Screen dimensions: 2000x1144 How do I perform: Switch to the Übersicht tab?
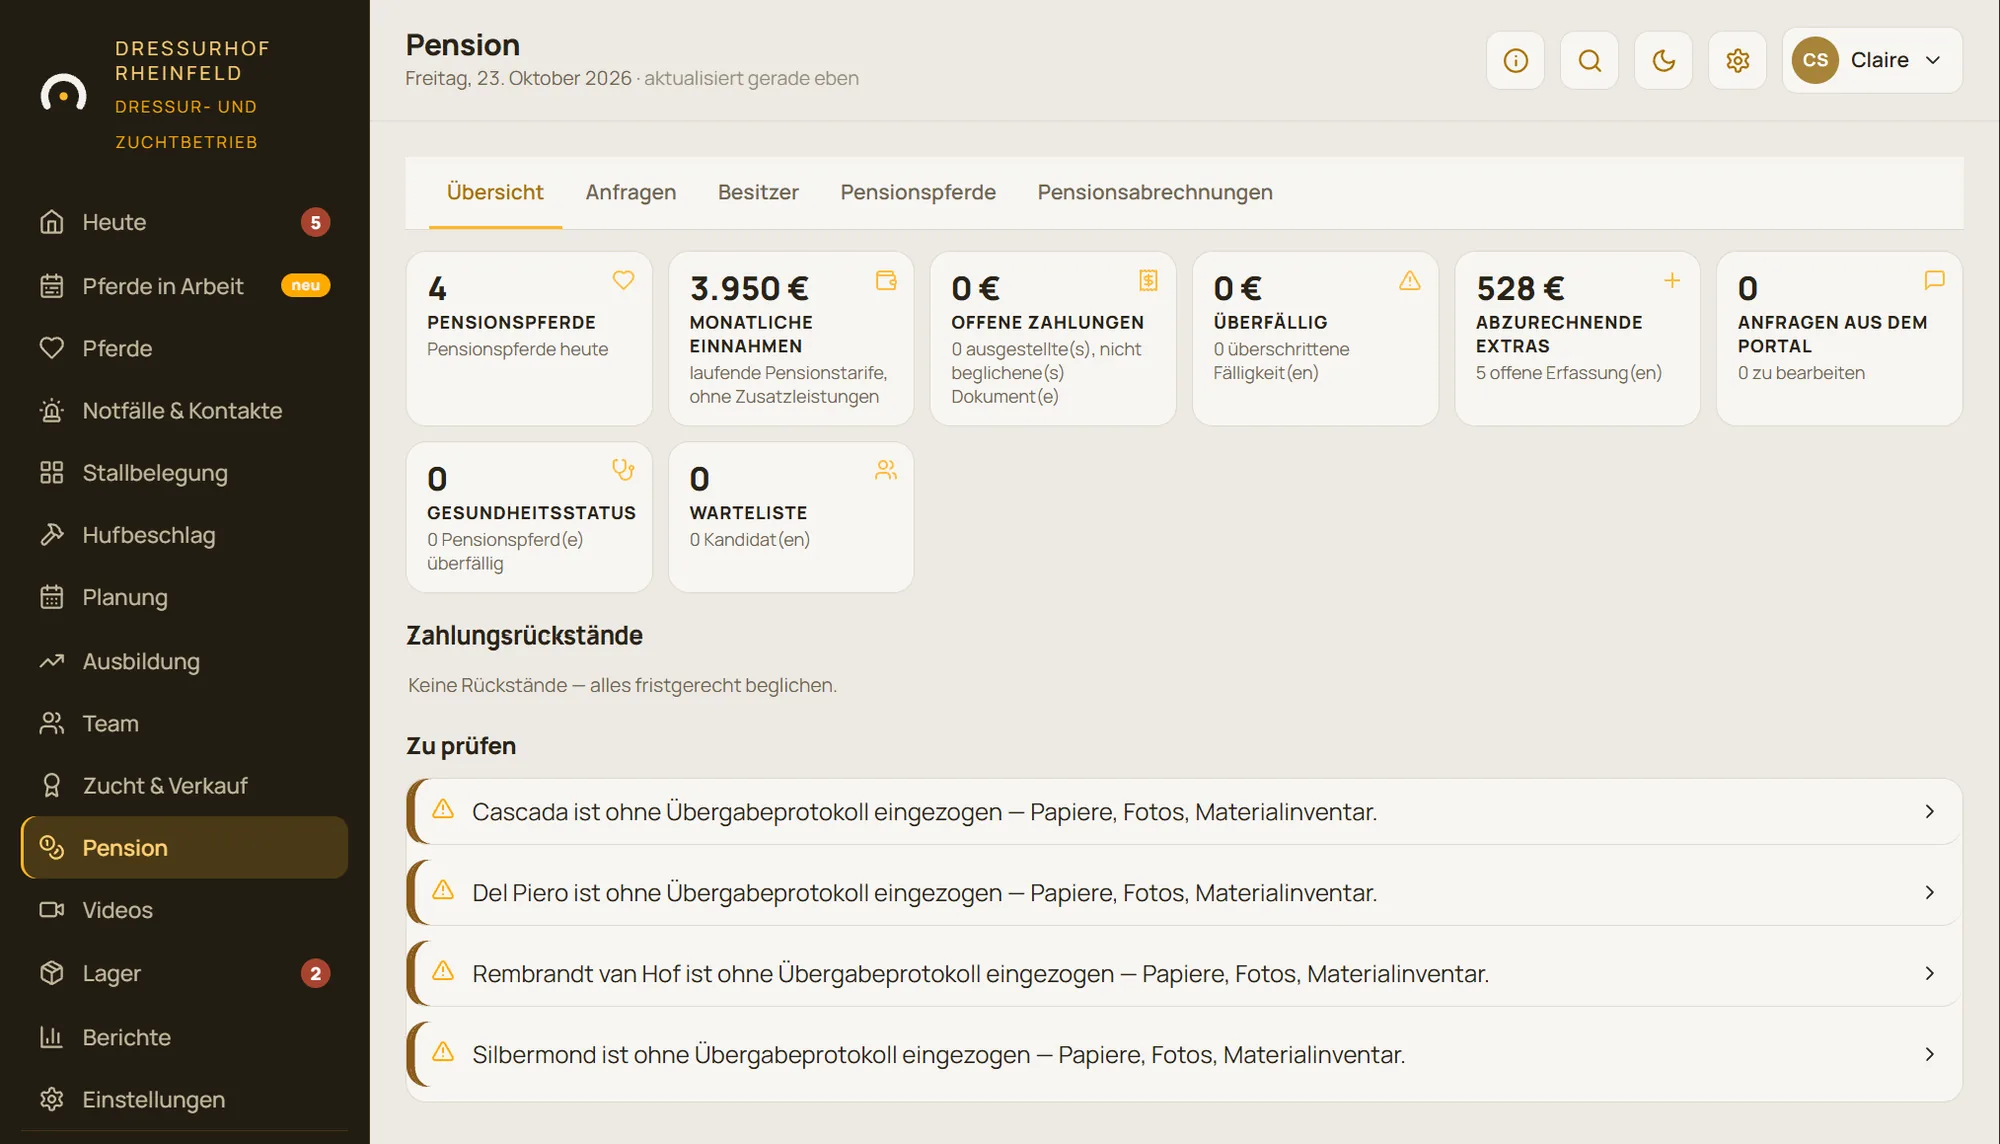point(495,192)
